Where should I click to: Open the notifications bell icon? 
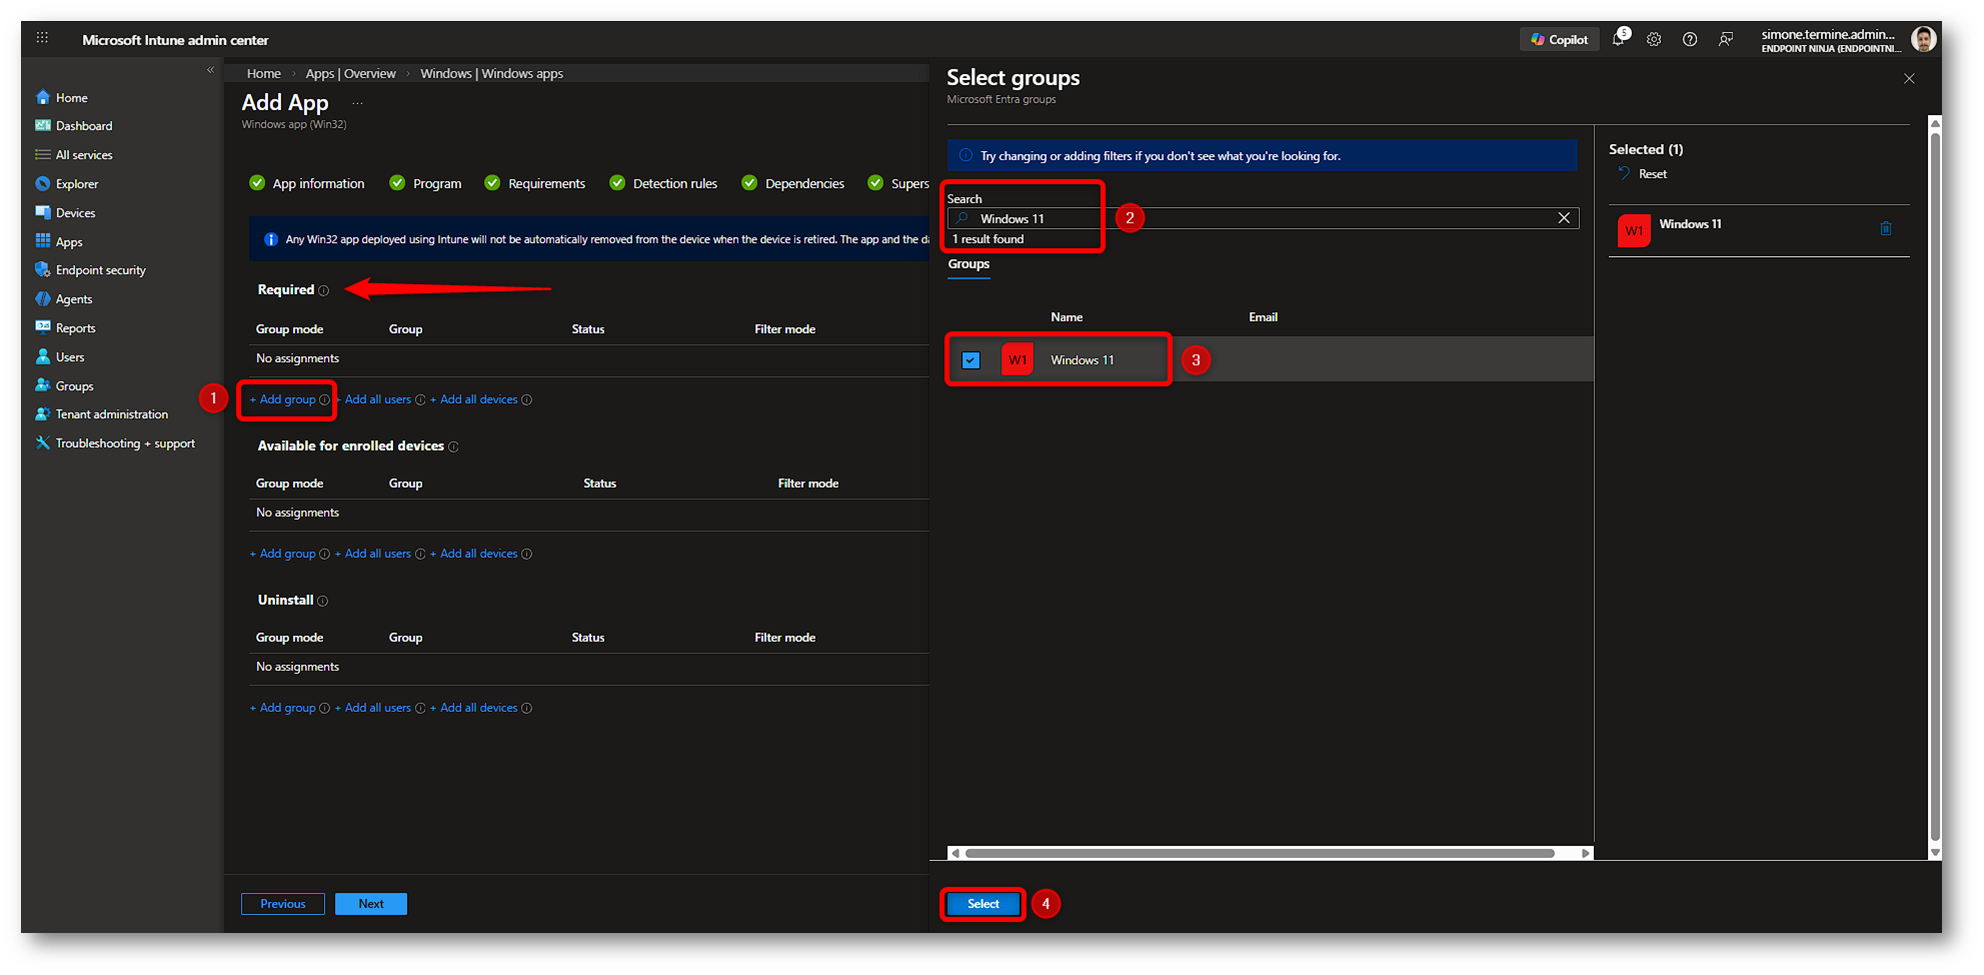[x=1618, y=39]
